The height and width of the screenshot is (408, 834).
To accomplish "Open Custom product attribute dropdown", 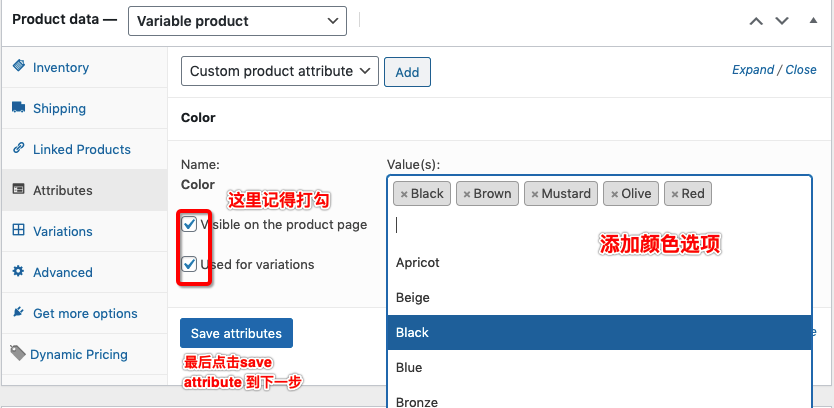I will [x=279, y=71].
